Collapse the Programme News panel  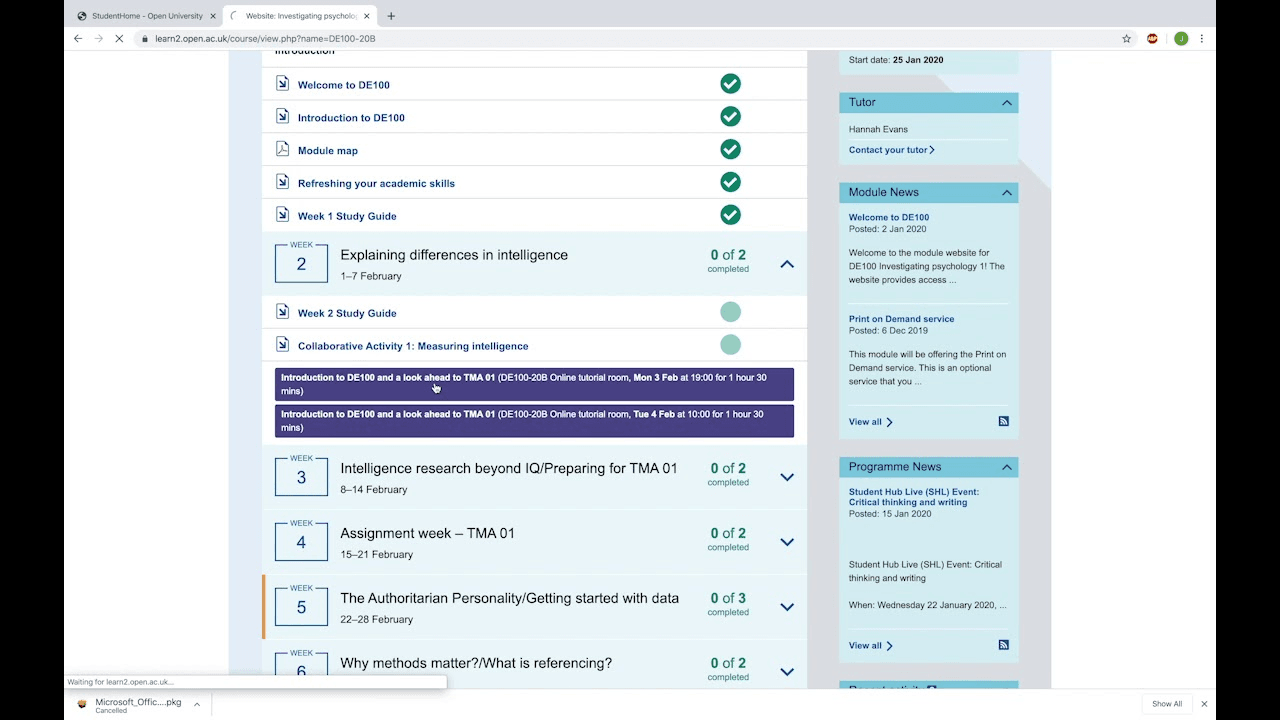point(1007,467)
